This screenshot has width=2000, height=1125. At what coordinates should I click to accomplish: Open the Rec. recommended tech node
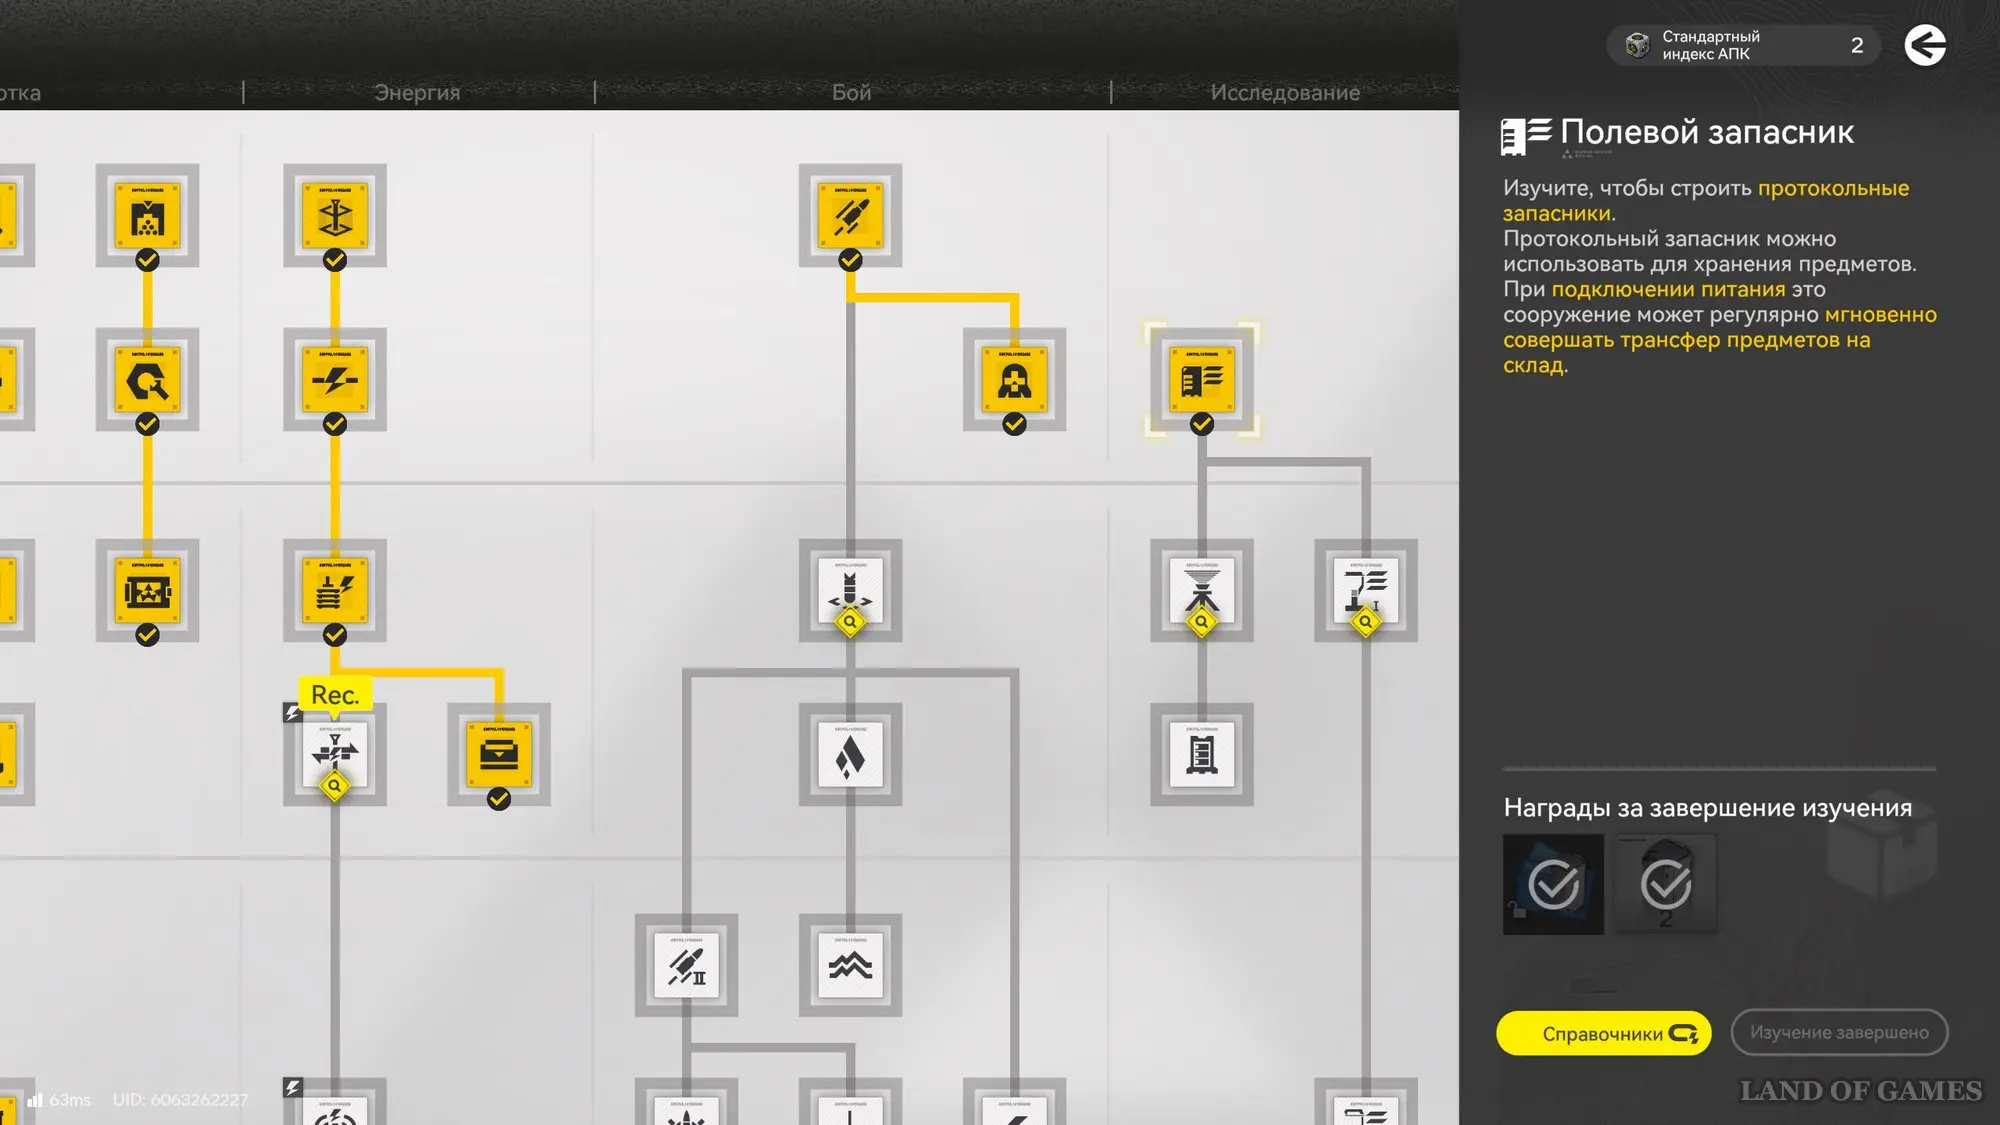click(x=334, y=754)
